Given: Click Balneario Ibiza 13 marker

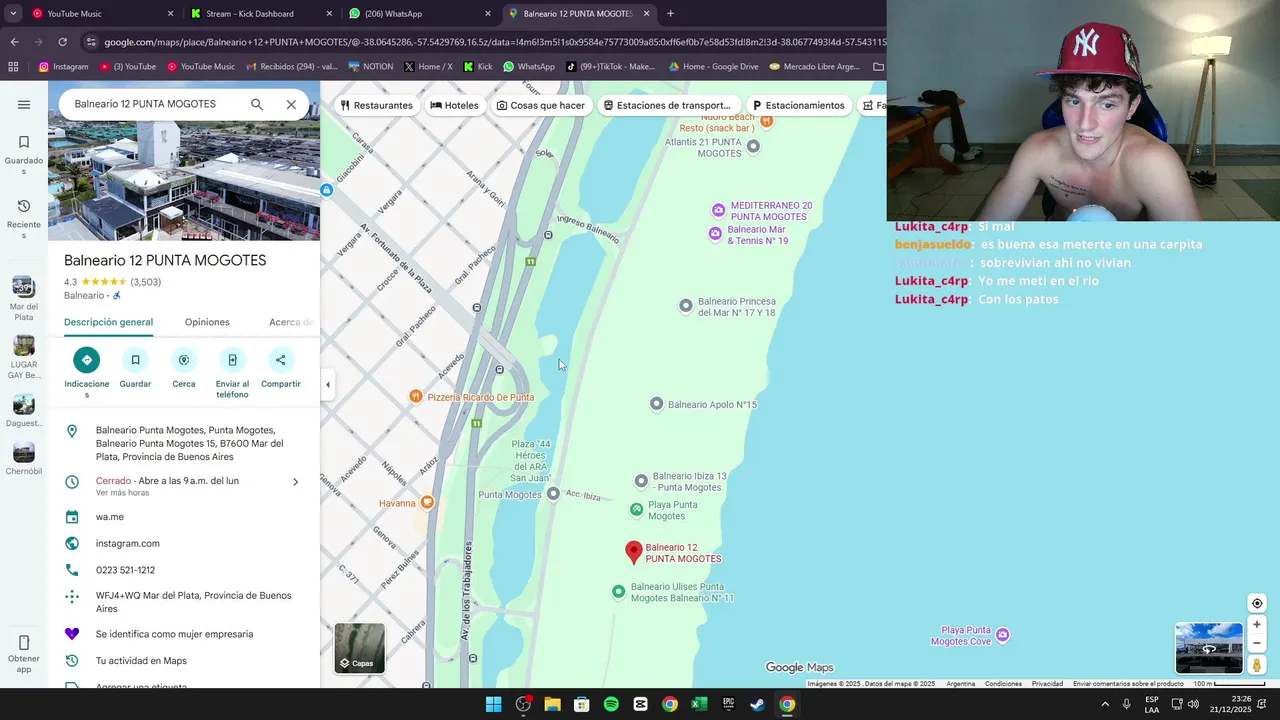Looking at the screenshot, I should coord(641,481).
